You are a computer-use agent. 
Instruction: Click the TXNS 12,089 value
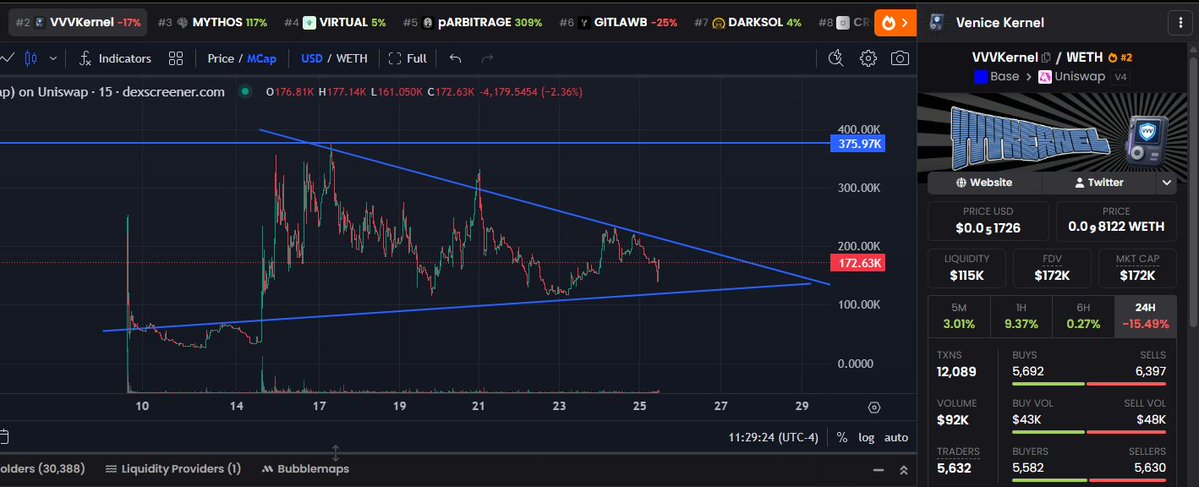(x=959, y=372)
